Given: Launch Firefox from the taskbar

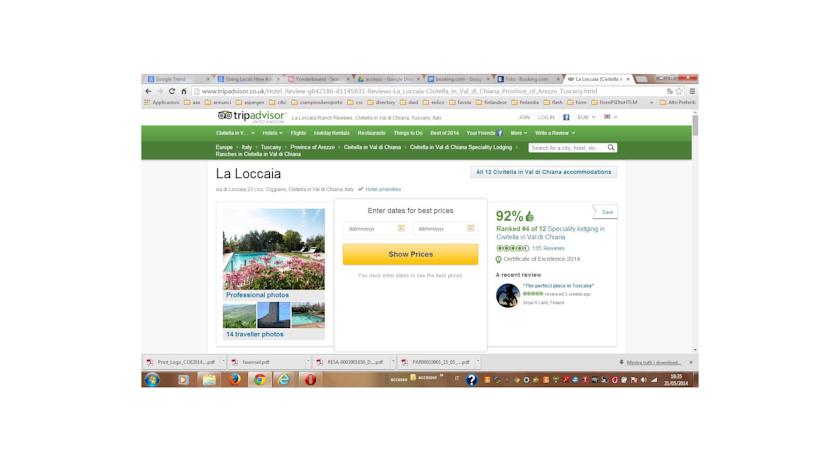Looking at the screenshot, I should coord(234,380).
